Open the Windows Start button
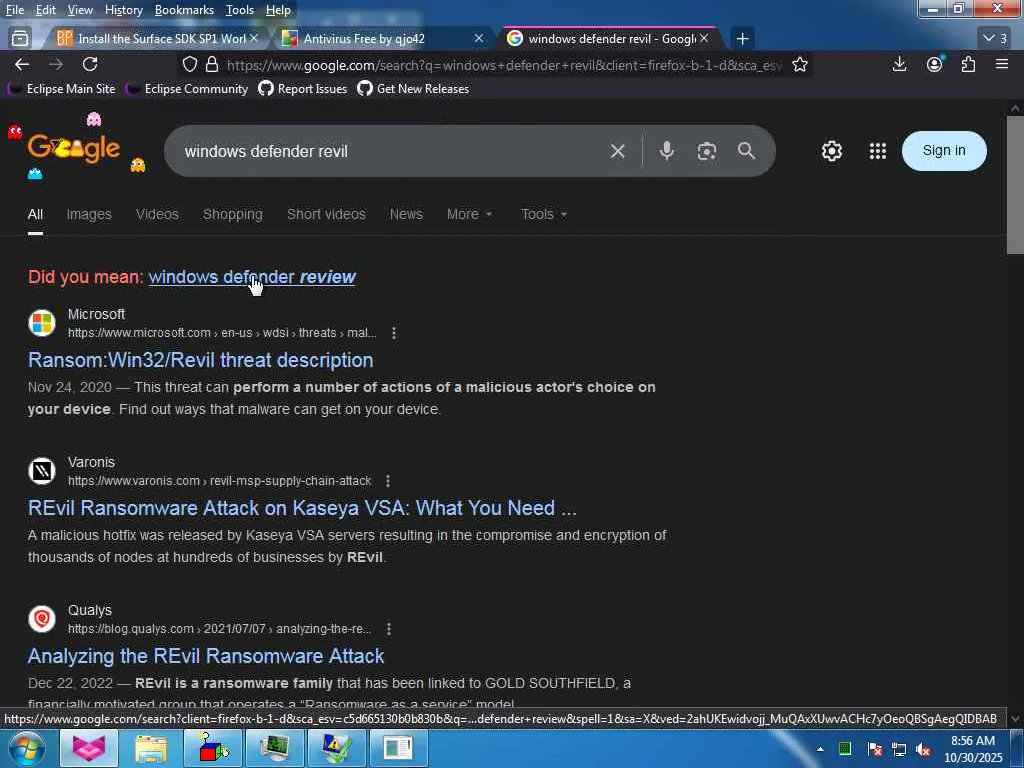Image resolution: width=1024 pixels, height=768 pixels. click(x=26, y=748)
